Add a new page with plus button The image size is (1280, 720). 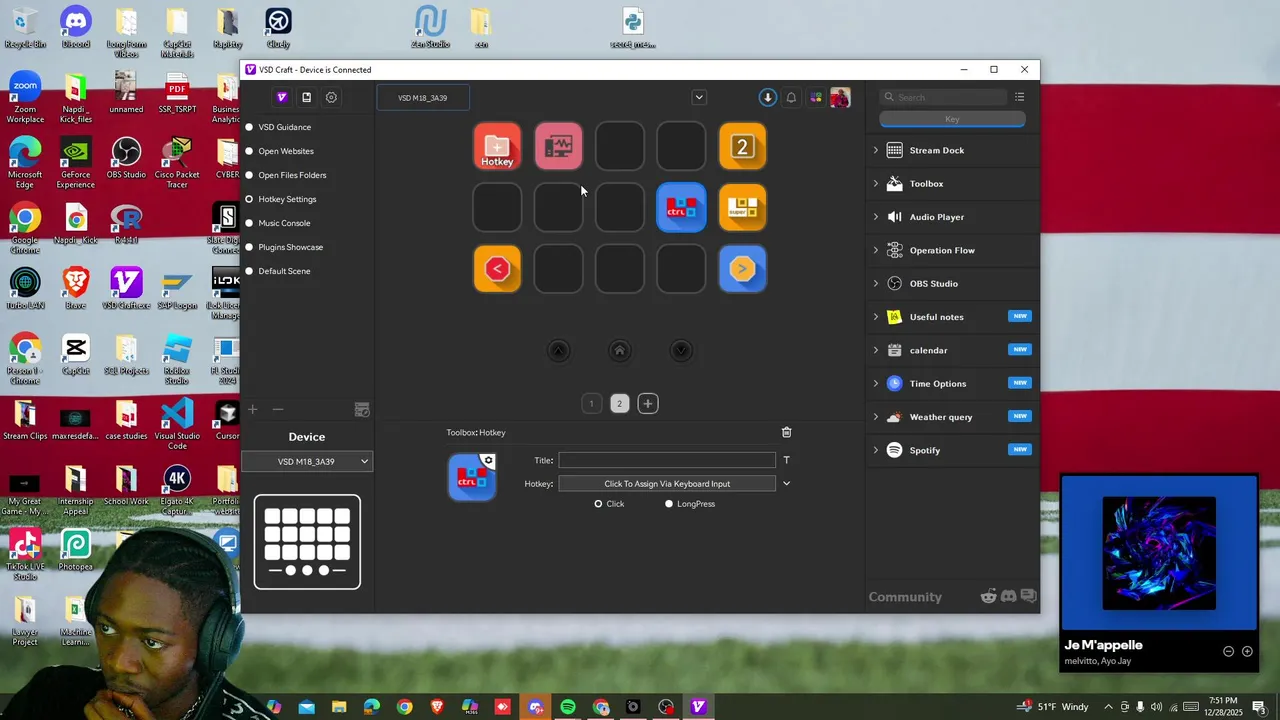pos(648,404)
